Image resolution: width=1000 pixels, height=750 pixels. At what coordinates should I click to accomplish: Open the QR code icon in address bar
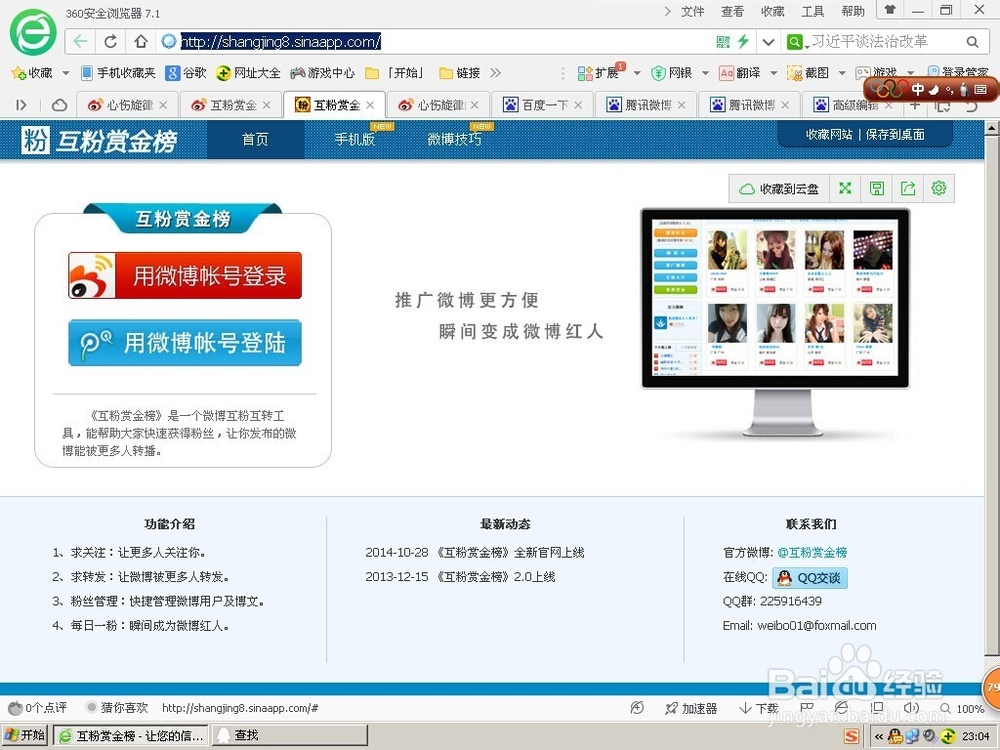pos(723,42)
